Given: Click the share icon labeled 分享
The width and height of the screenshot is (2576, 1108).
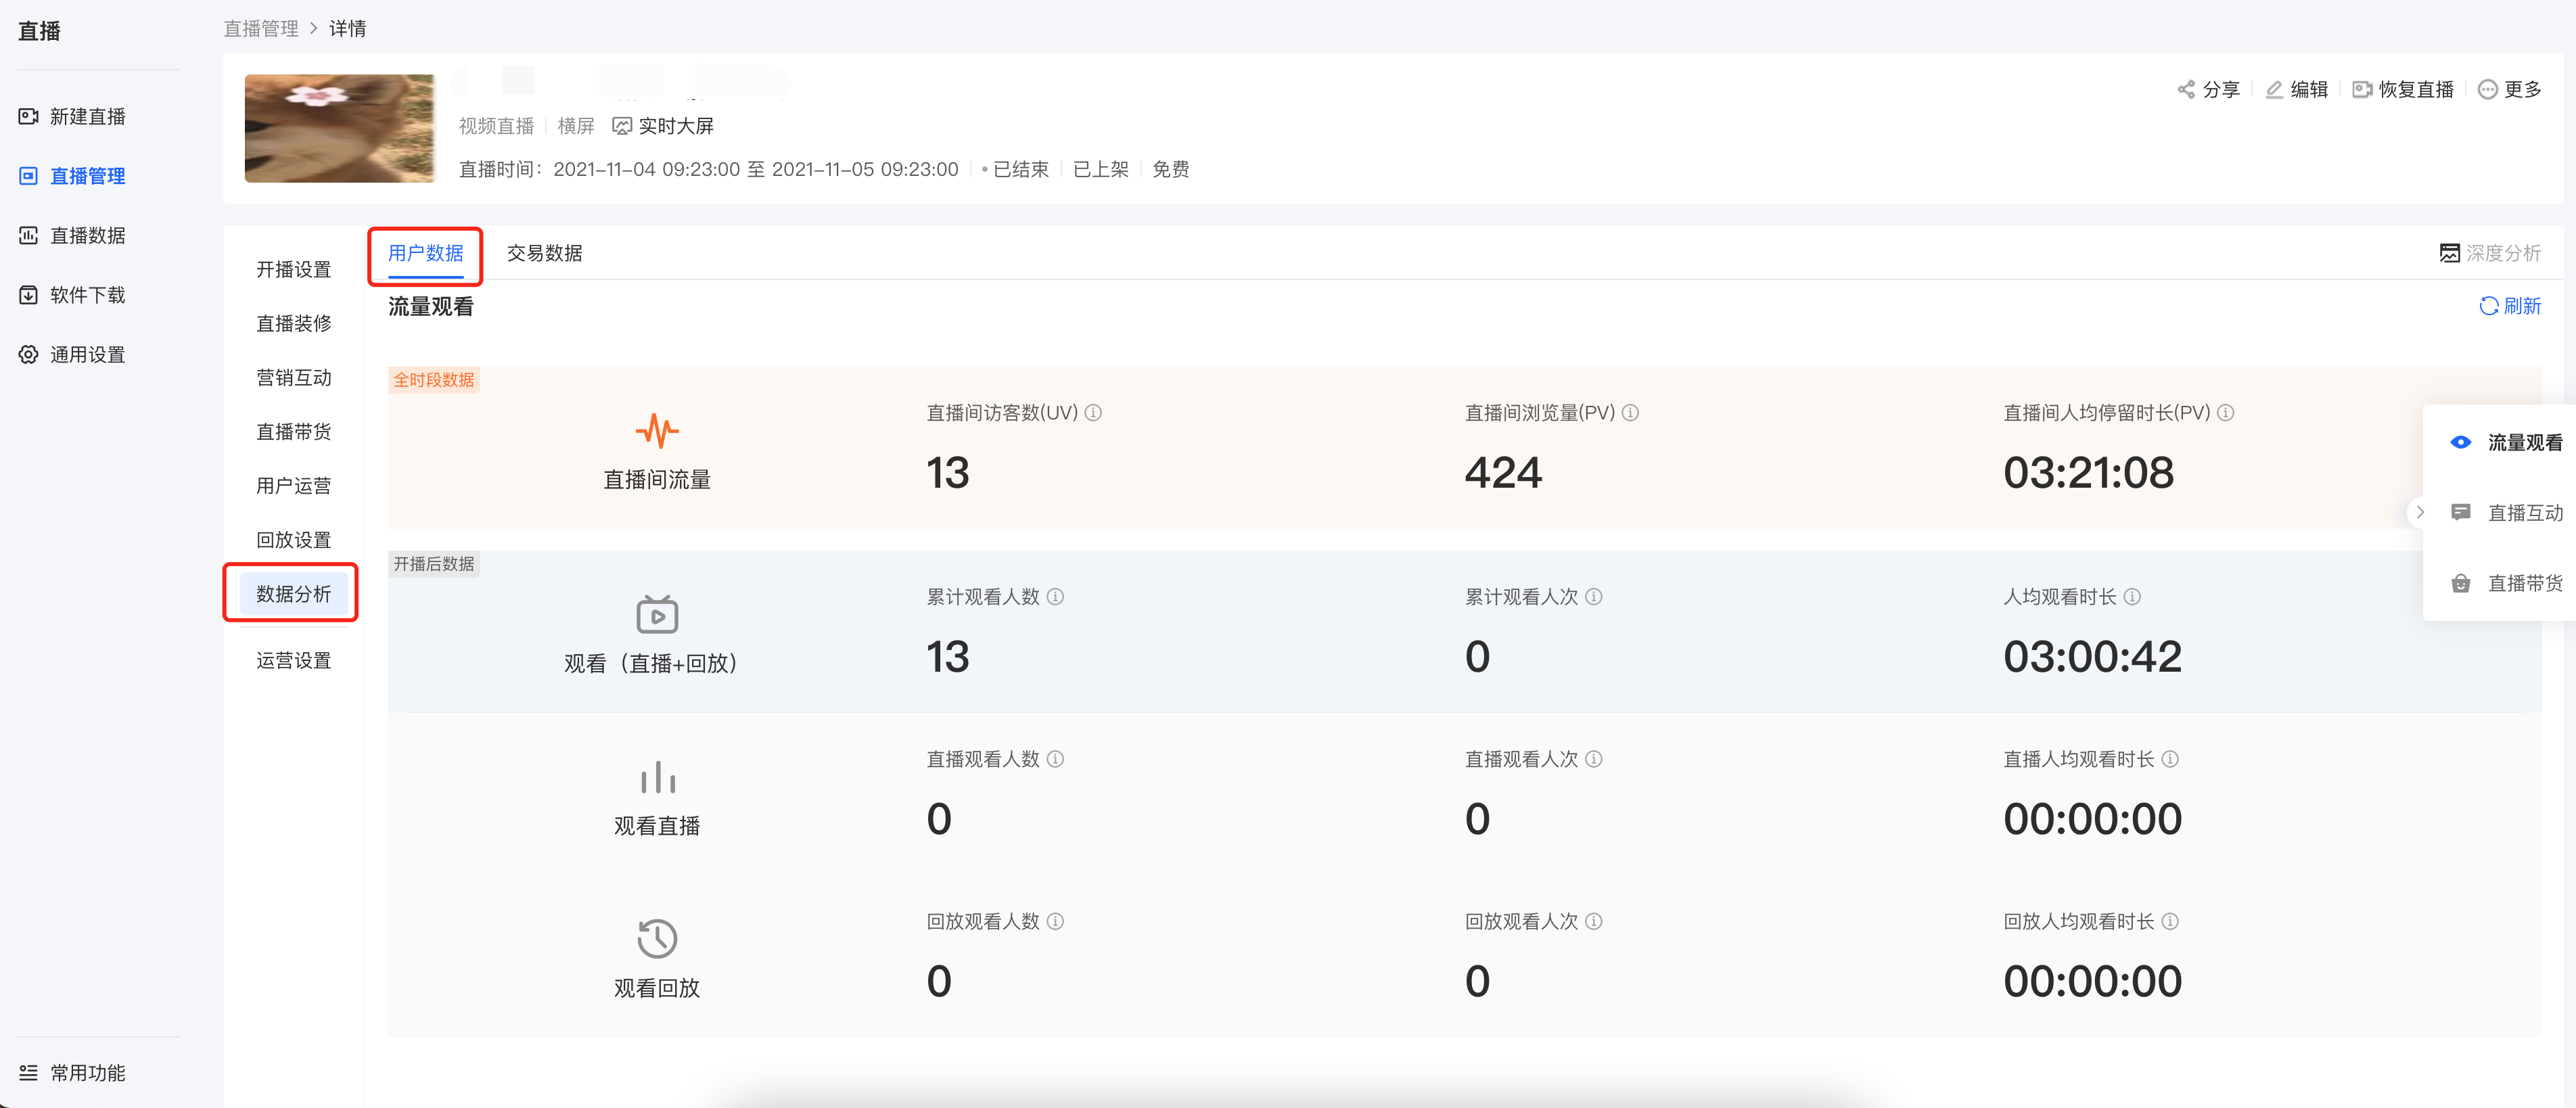Looking at the screenshot, I should tap(2186, 90).
